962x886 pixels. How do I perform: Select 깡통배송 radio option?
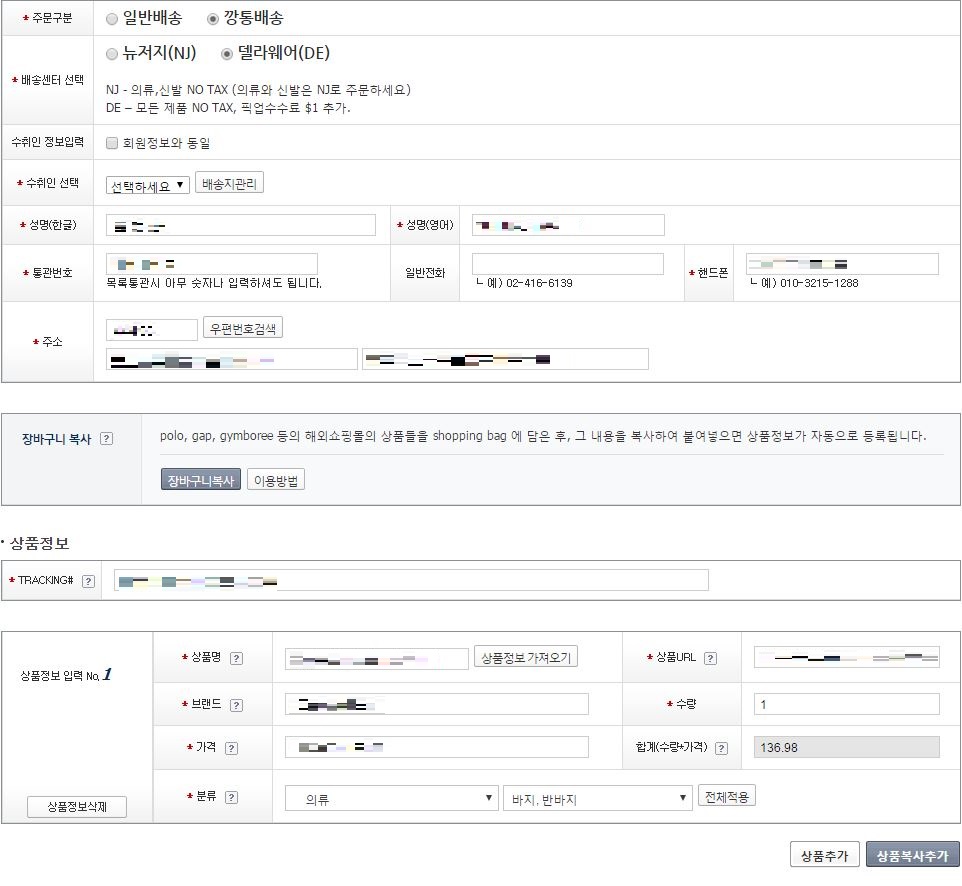tap(212, 19)
